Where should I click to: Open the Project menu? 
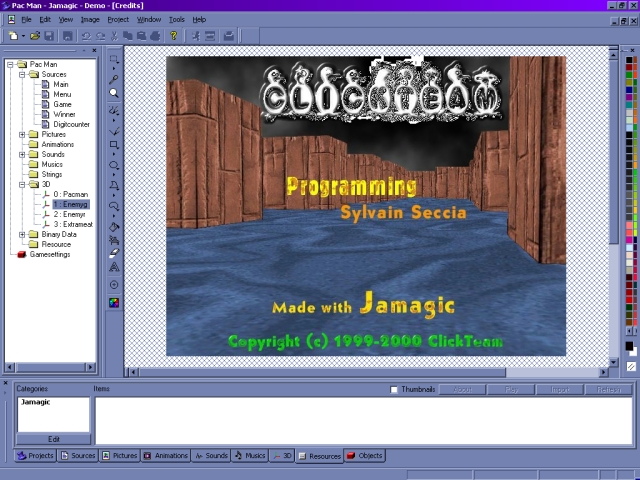pyautogui.click(x=118, y=19)
